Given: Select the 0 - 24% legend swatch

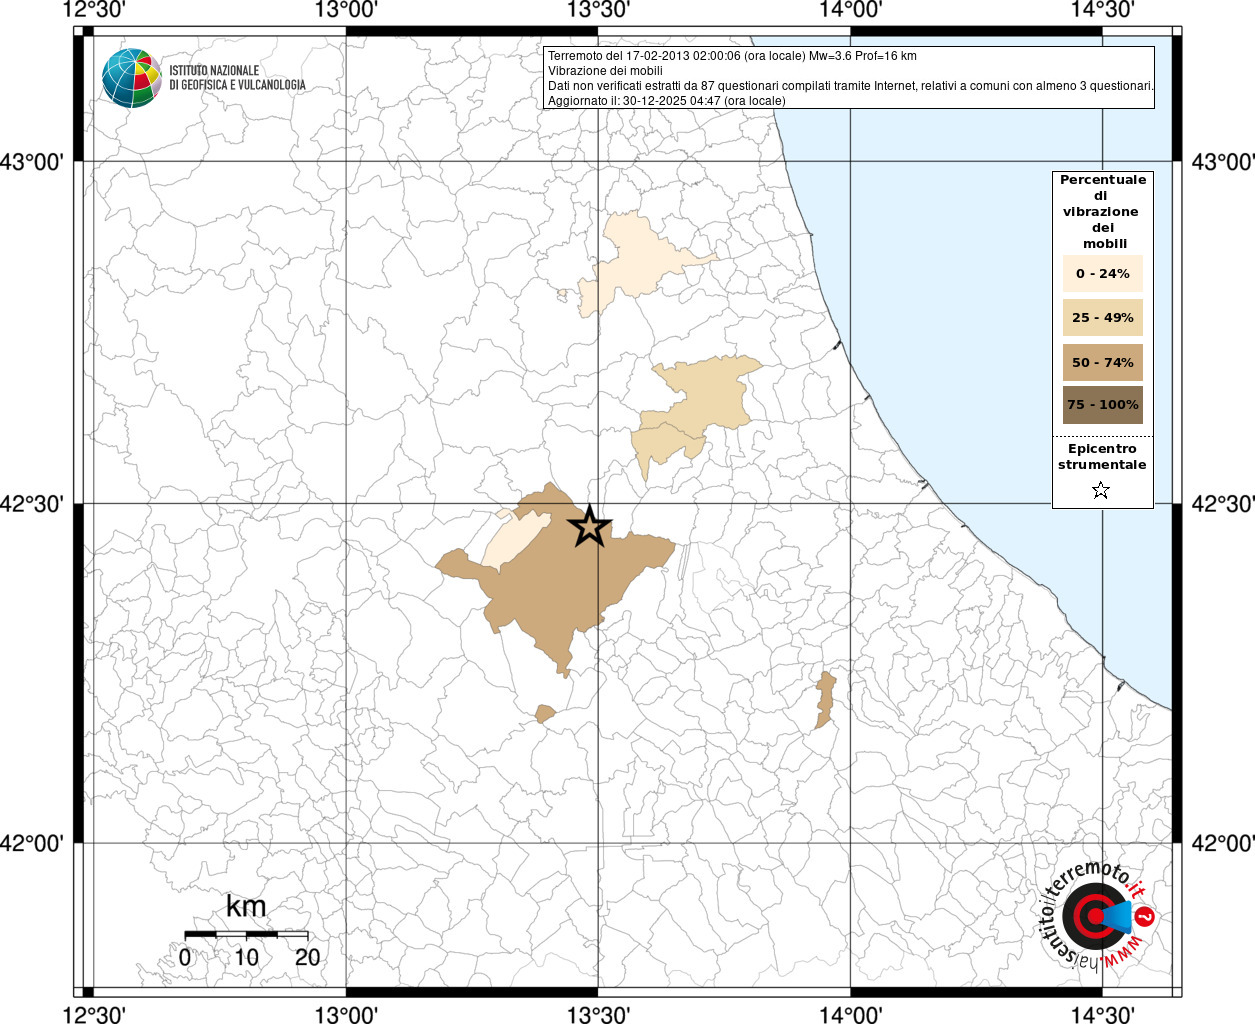Looking at the screenshot, I should coord(1103,273).
